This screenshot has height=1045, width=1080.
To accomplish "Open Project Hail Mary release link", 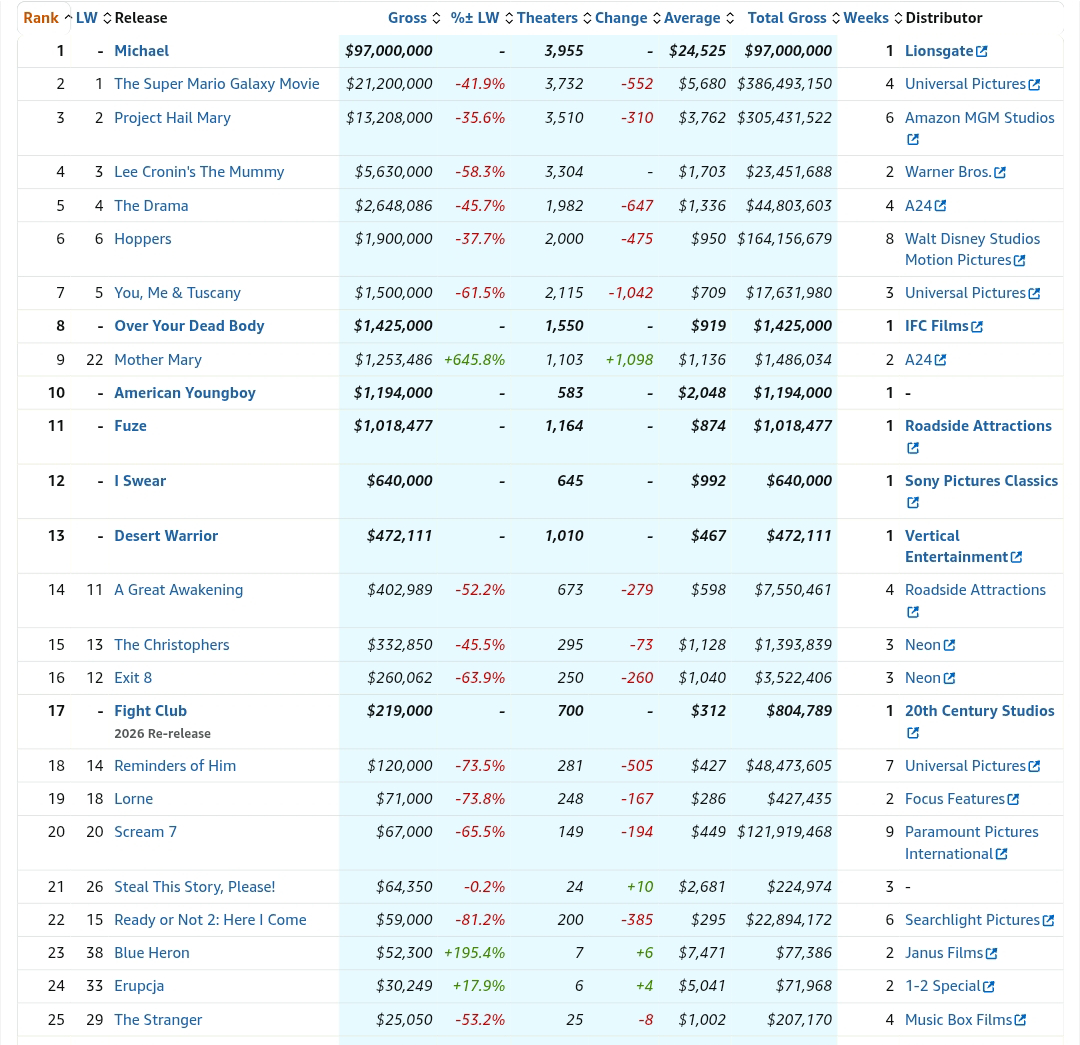I will click(x=172, y=118).
